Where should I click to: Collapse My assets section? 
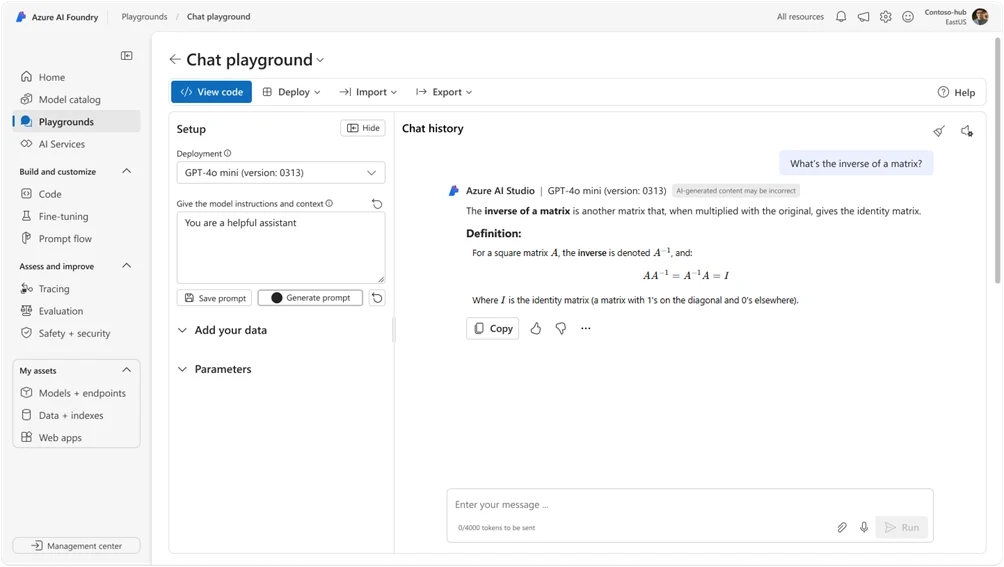point(127,370)
